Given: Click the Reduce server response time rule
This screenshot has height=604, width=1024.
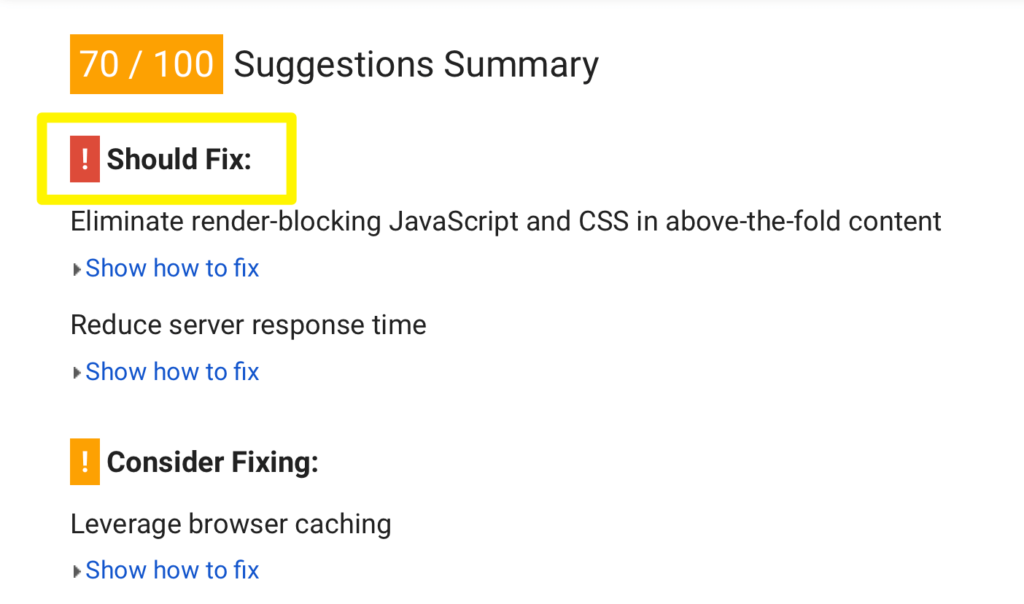Looking at the screenshot, I should pos(248,325).
